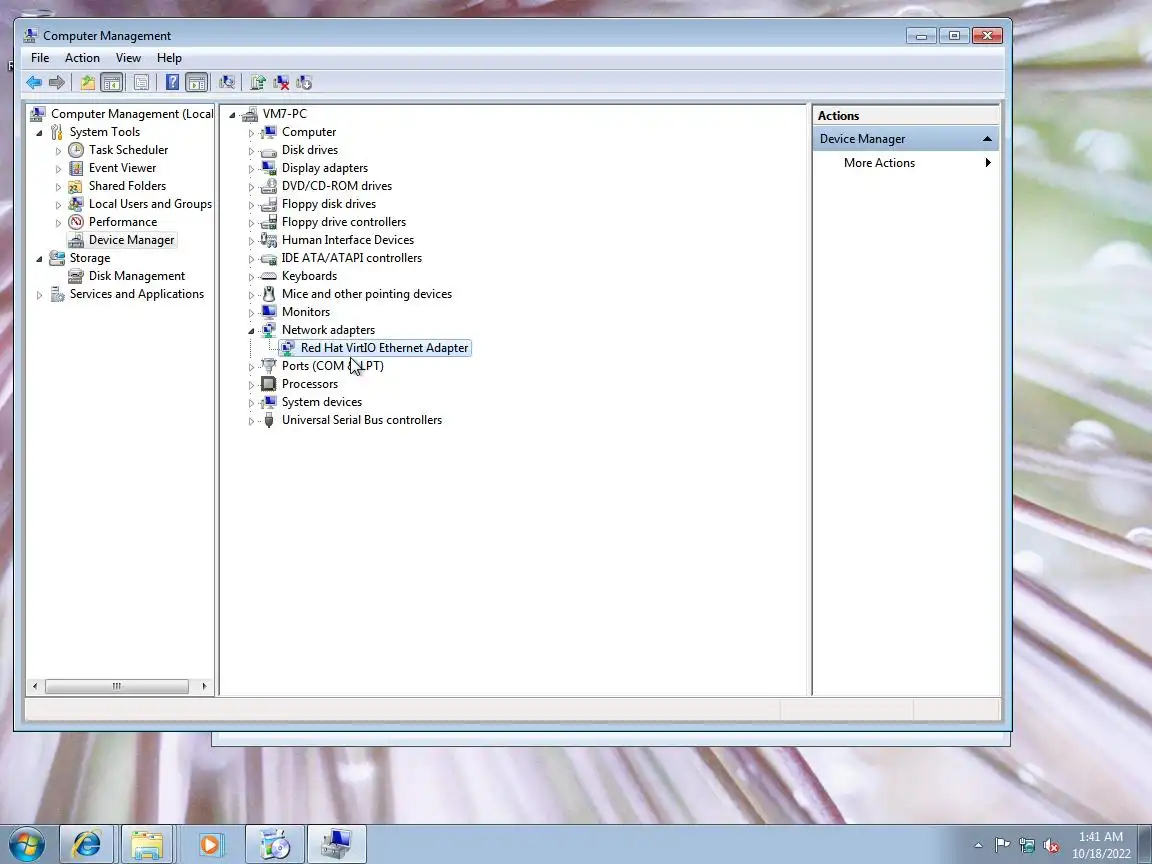Expand the Task Scheduler node
The image size is (1152, 864).
(58, 151)
